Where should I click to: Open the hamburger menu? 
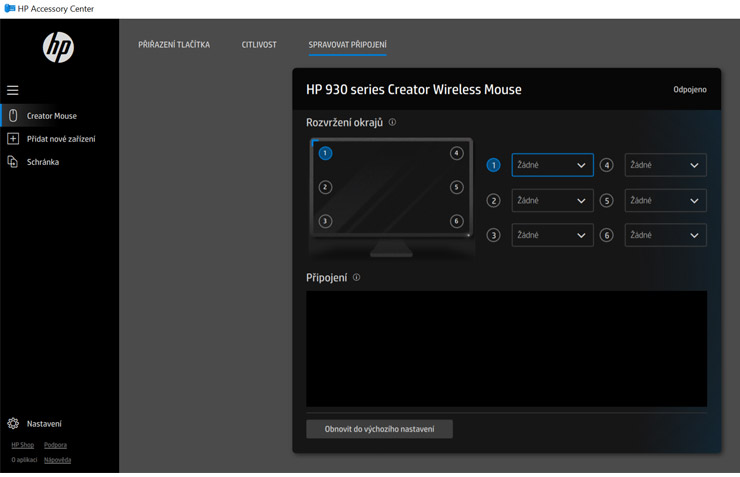pyautogui.click(x=13, y=90)
